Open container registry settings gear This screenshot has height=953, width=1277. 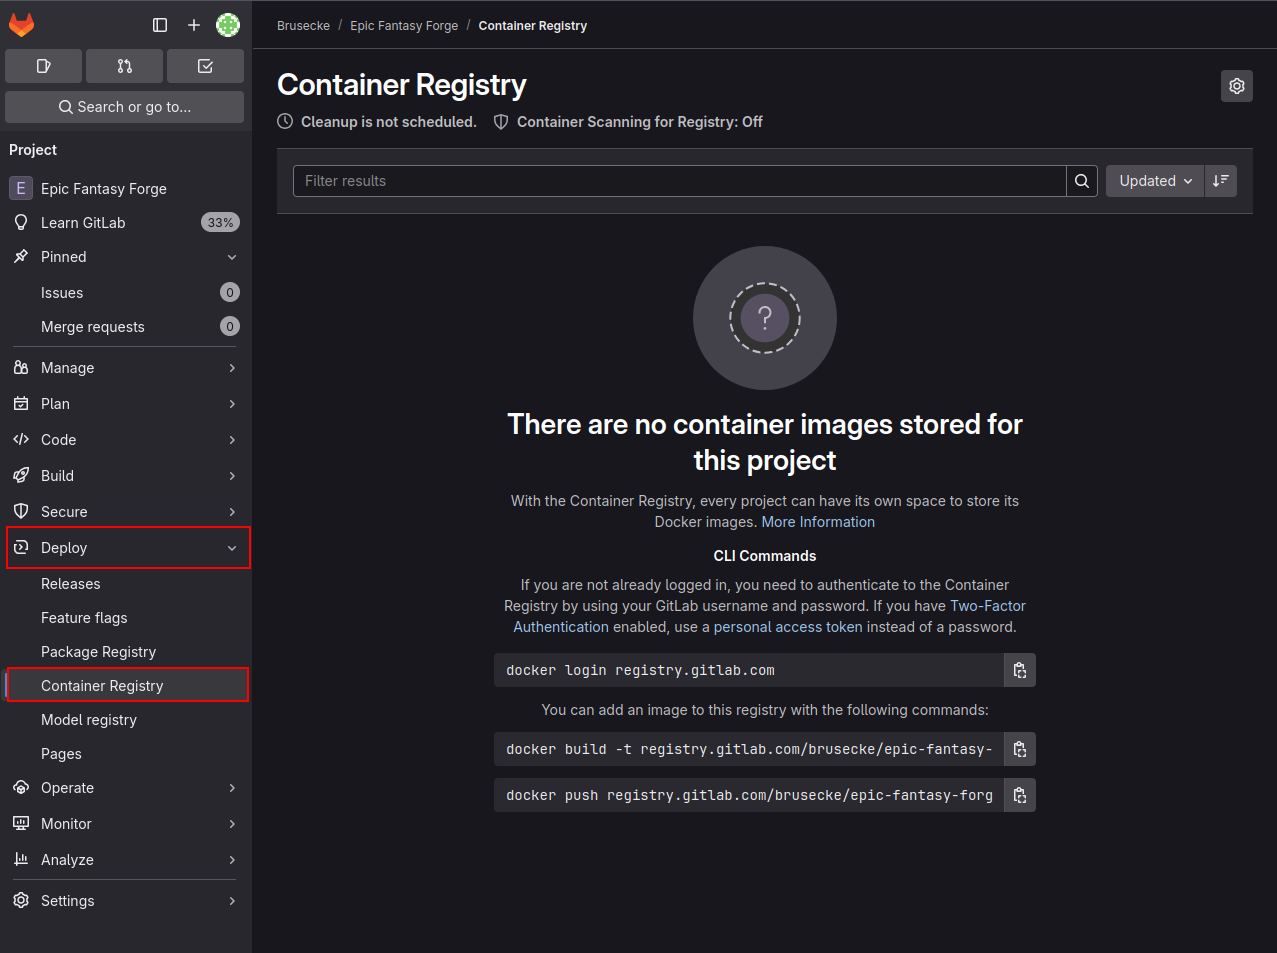1237,86
